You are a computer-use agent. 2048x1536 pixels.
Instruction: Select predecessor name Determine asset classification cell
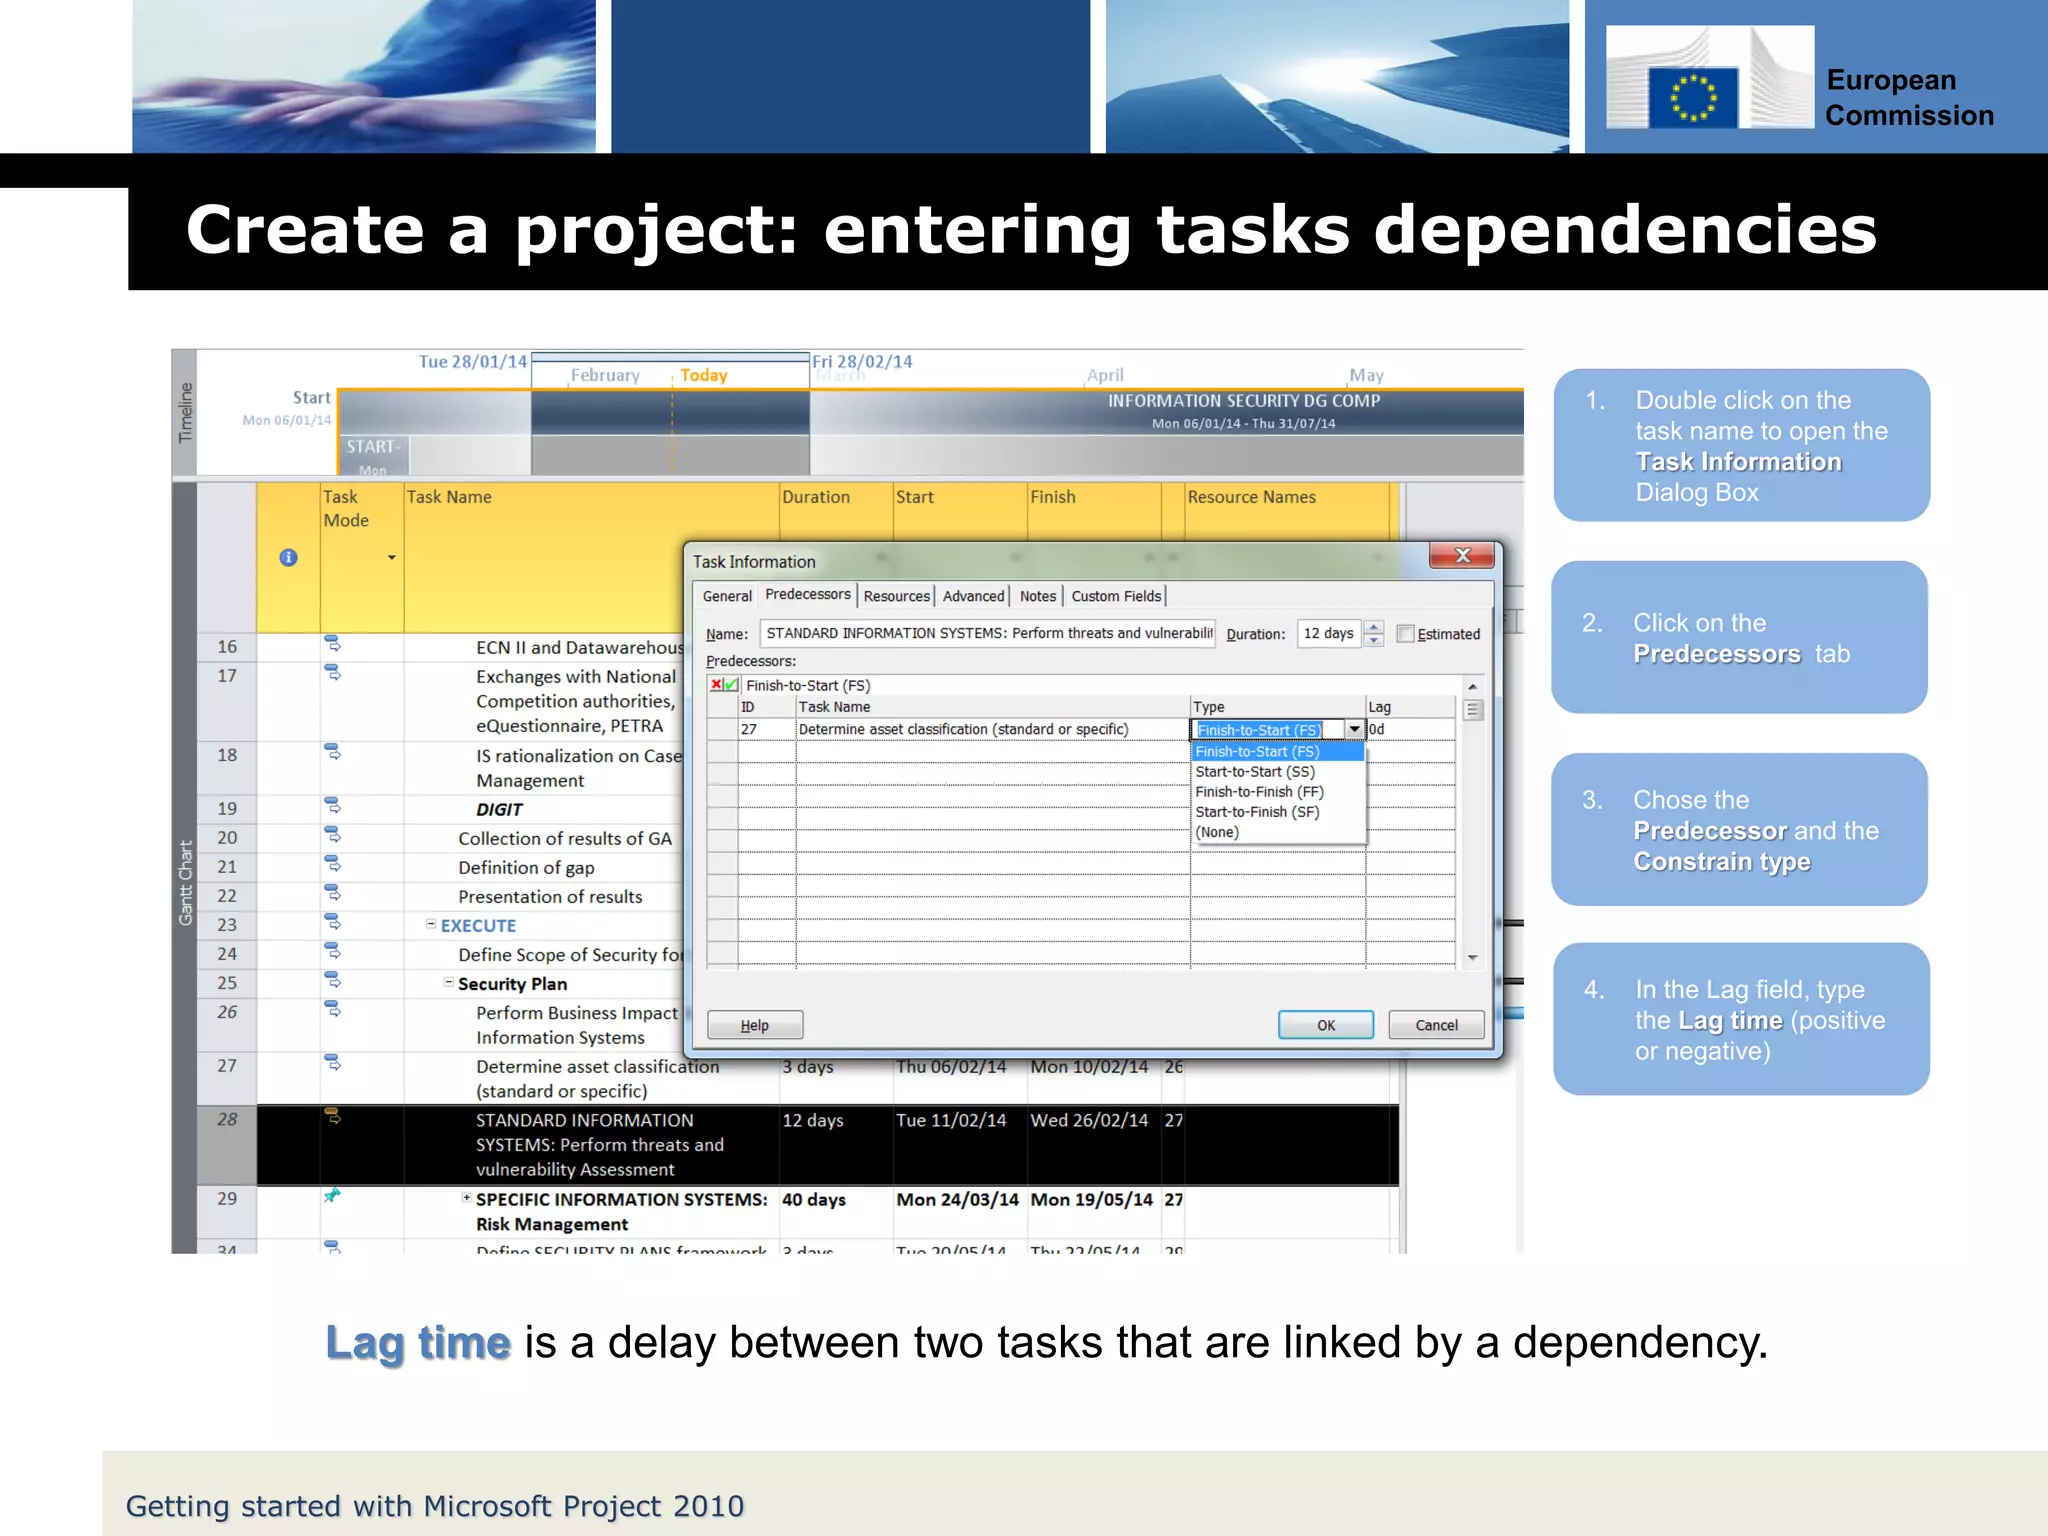992,729
